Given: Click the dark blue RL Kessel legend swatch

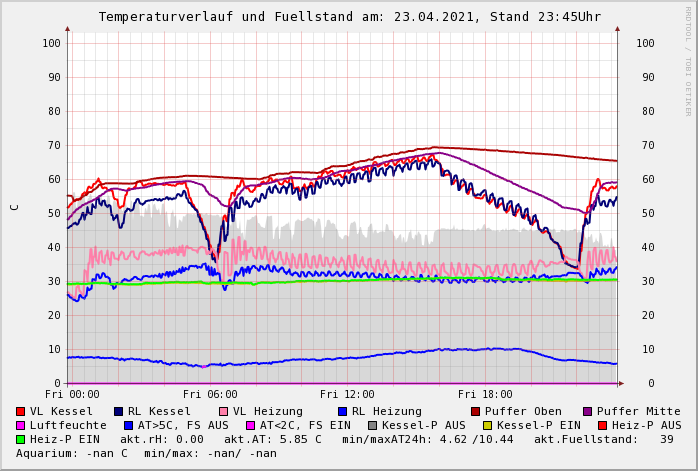Looking at the screenshot, I should coord(119,412).
